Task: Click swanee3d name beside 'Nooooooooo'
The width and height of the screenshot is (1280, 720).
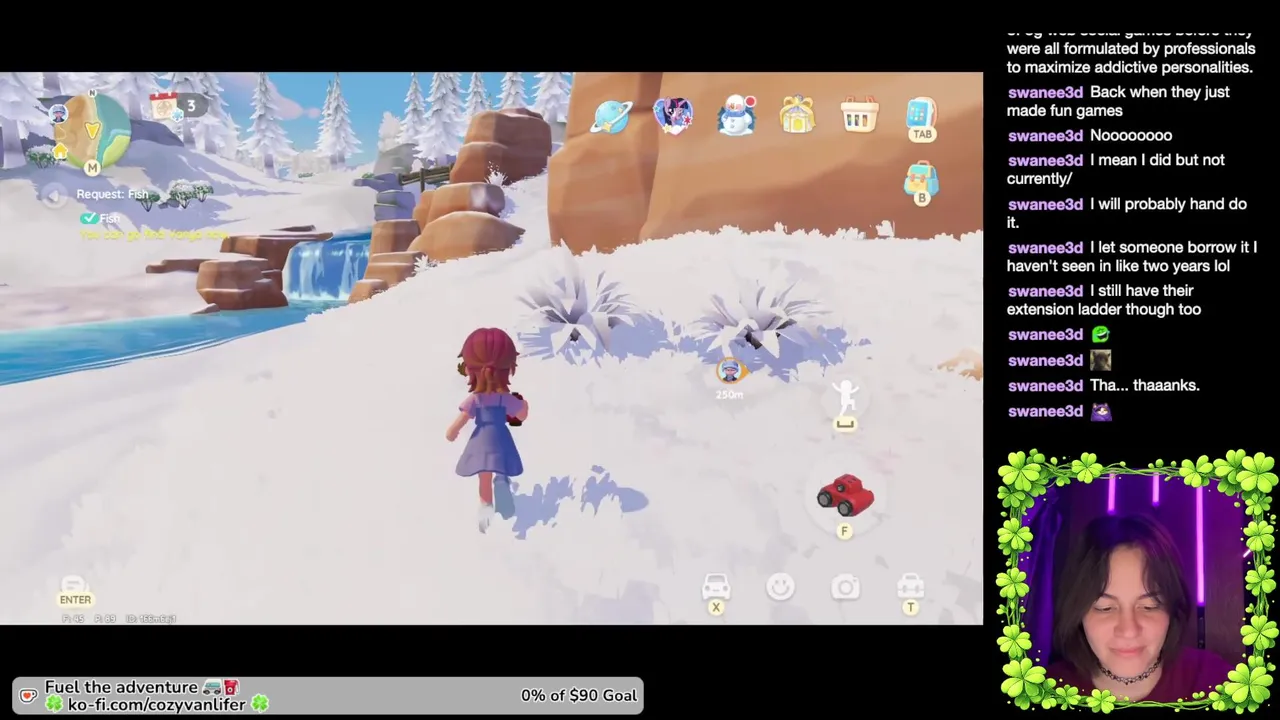Action: tap(1045, 135)
